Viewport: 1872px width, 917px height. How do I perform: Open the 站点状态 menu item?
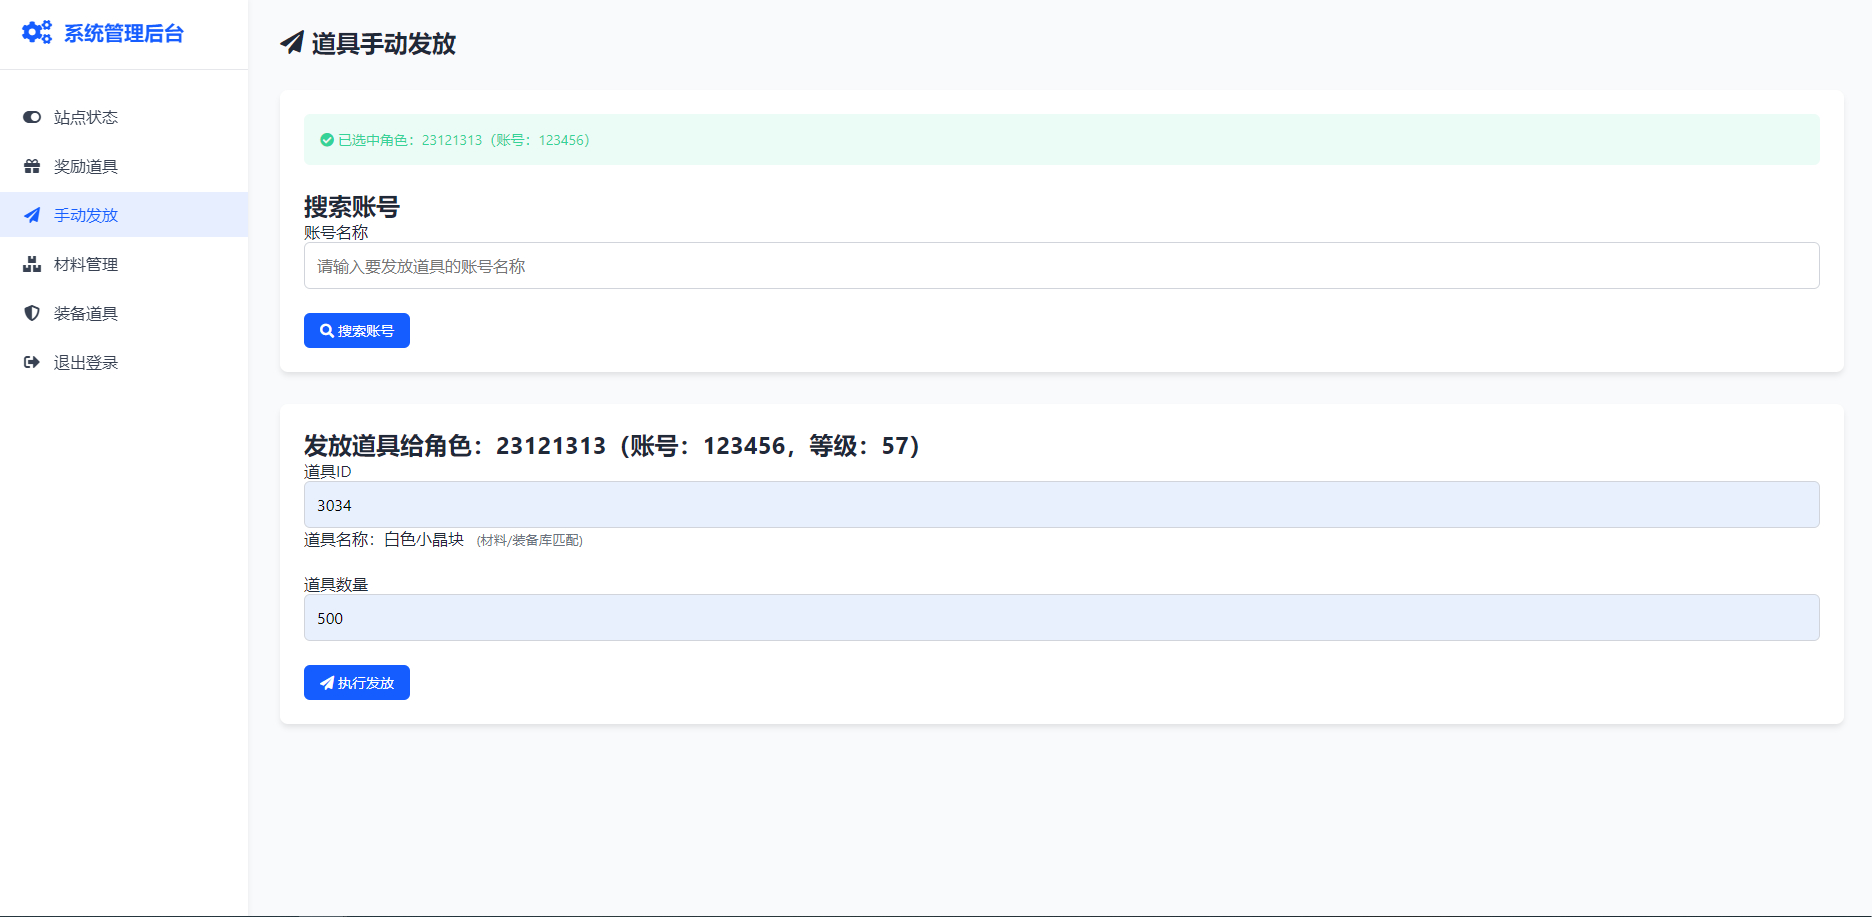[86, 117]
